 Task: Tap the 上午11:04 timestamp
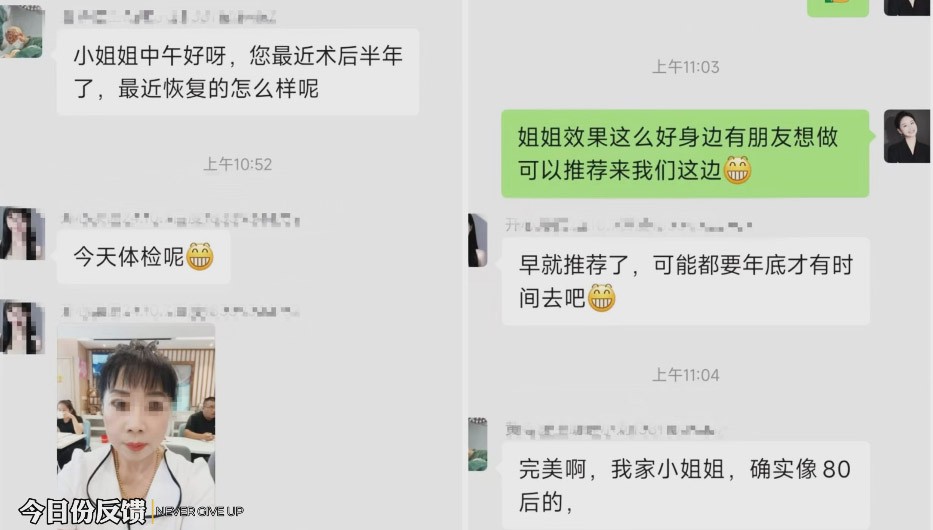(x=685, y=375)
